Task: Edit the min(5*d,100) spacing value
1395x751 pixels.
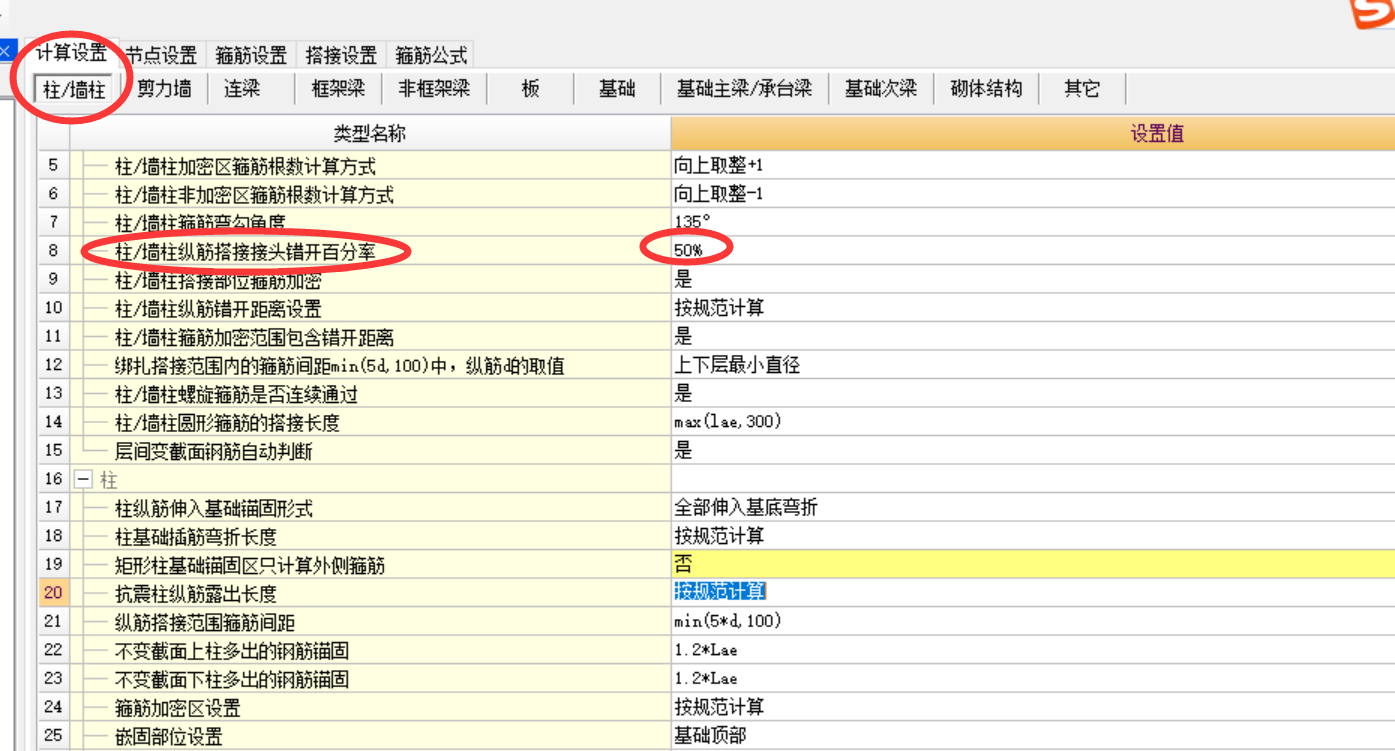Action: tap(1033, 621)
